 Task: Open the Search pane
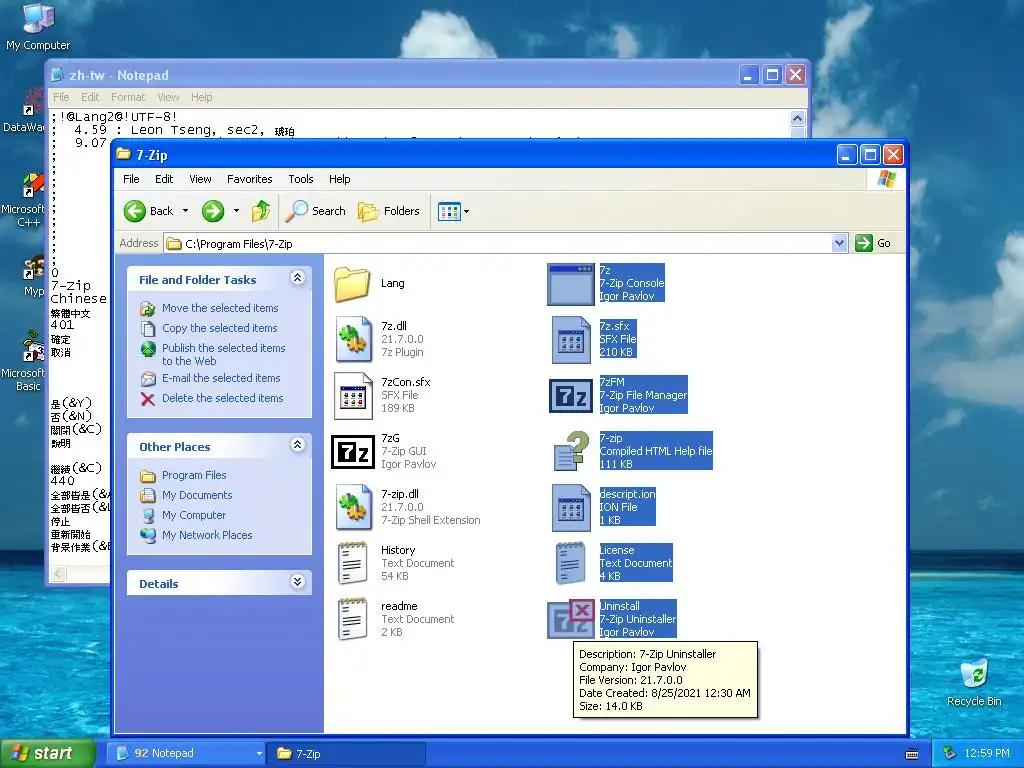(316, 211)
